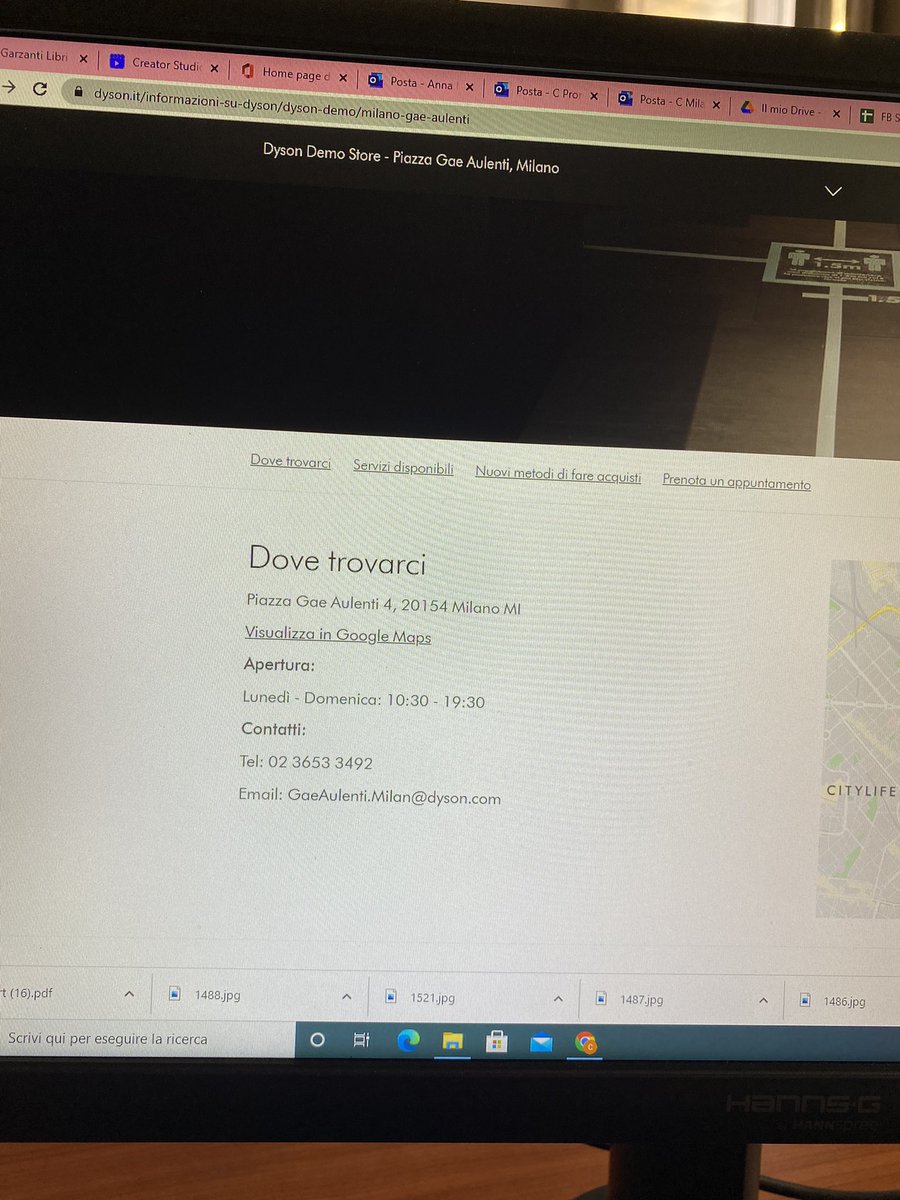Open the Mail app from the taskbar
The image size is (900, 1200).
(541, 1043)
